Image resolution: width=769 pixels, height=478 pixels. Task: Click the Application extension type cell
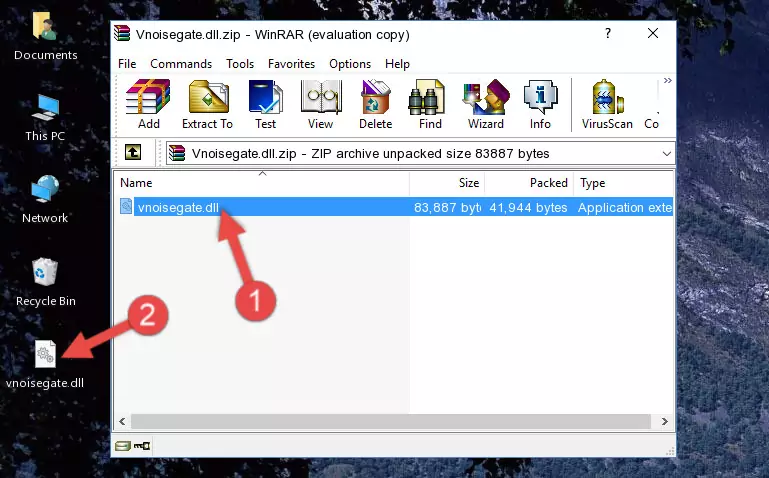(625, 208)
